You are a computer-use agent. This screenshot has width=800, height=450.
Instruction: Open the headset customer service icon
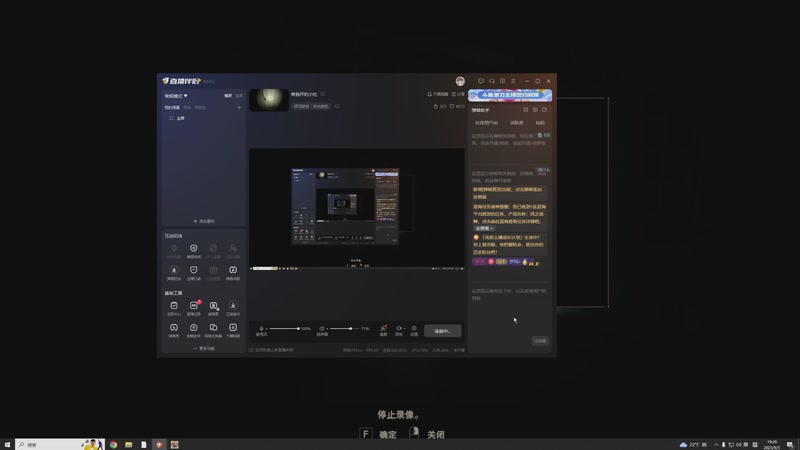492,81
